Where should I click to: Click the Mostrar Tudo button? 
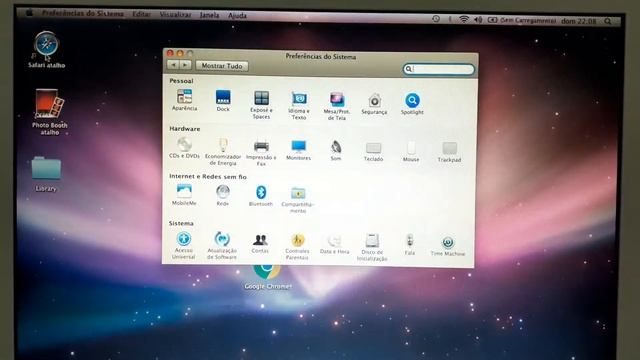pyautogui.click(x=222, y=66)
